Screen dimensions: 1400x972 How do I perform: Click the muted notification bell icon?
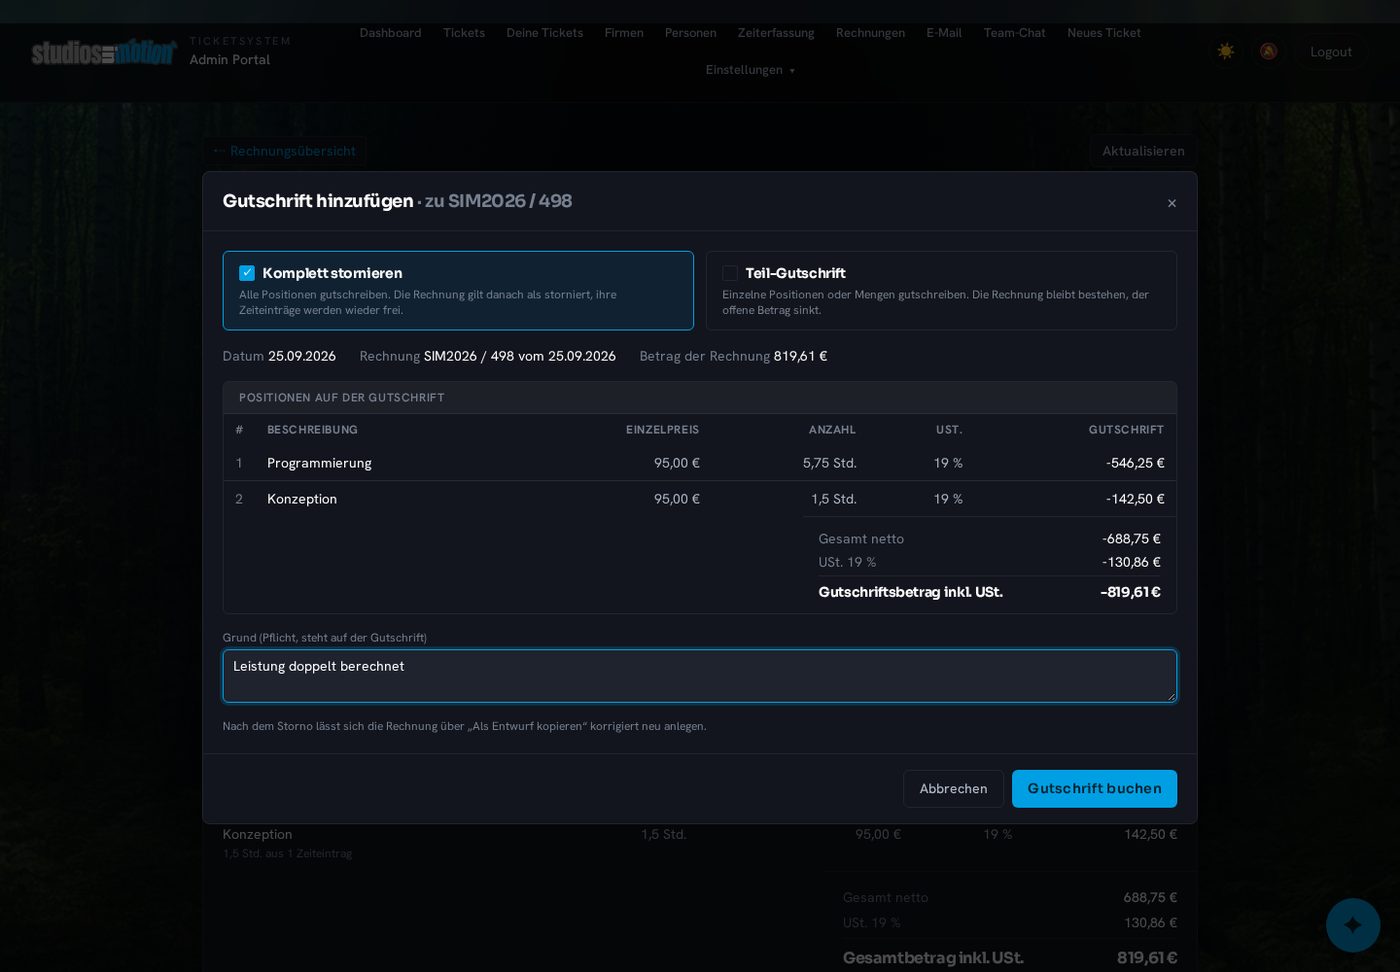point(1268,51)
